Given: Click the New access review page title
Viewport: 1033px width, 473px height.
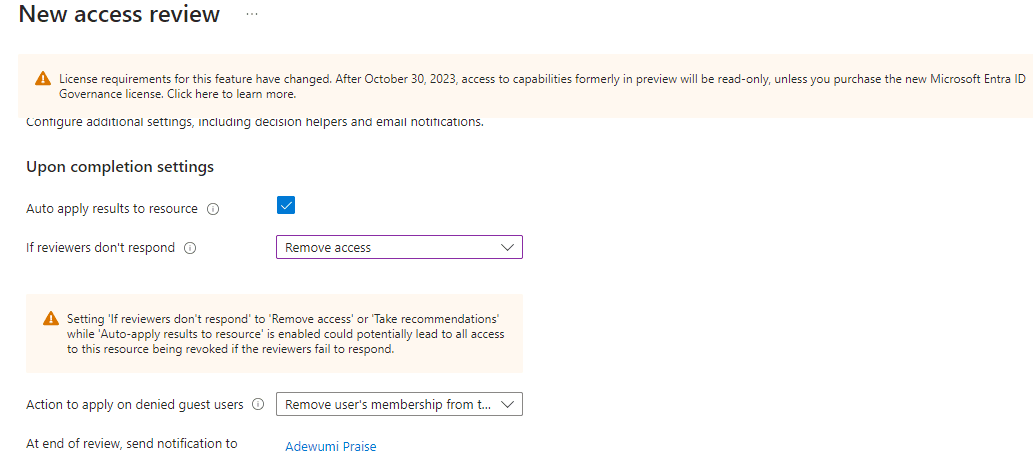Looking at the screenshot, I should point(119,15).
